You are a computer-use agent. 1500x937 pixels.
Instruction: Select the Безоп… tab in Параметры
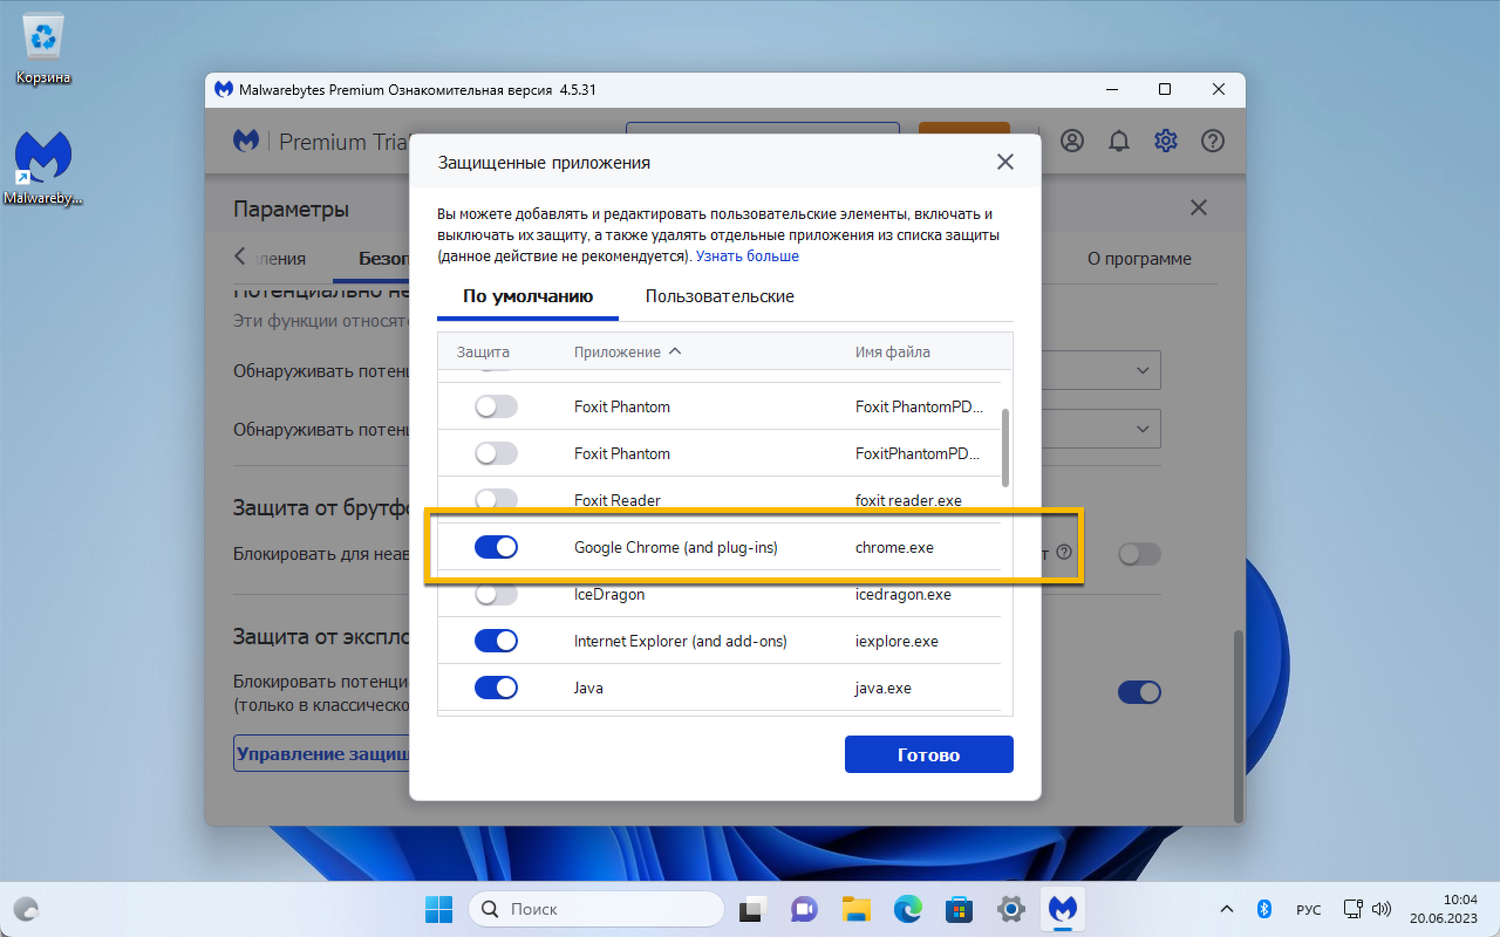pos(383,259)
